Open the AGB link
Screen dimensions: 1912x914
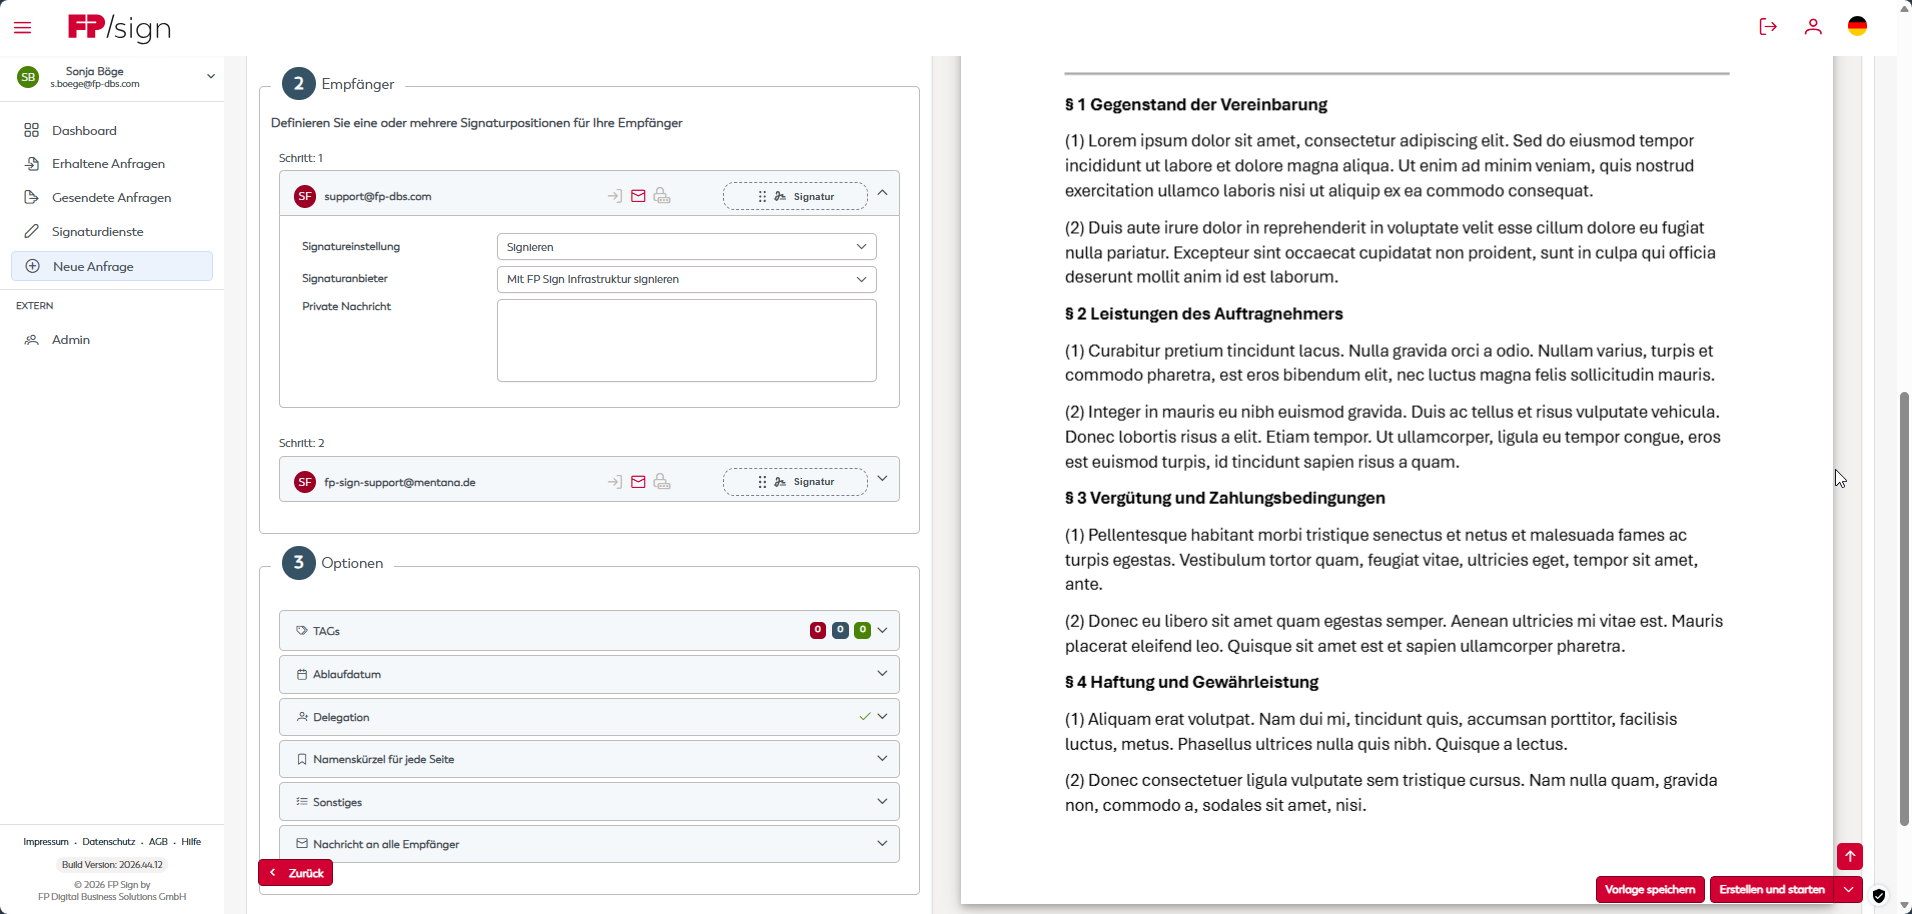tap(158, 842)
